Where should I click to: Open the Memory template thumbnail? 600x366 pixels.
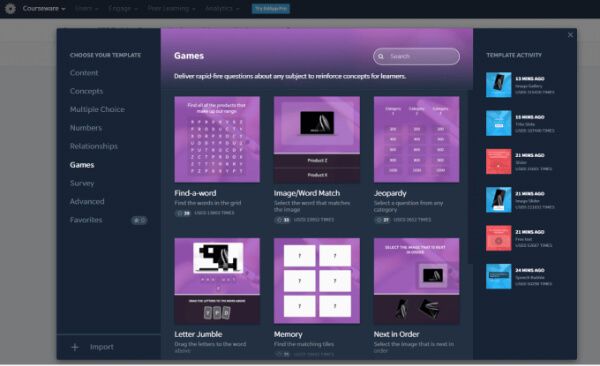point(317,281)
